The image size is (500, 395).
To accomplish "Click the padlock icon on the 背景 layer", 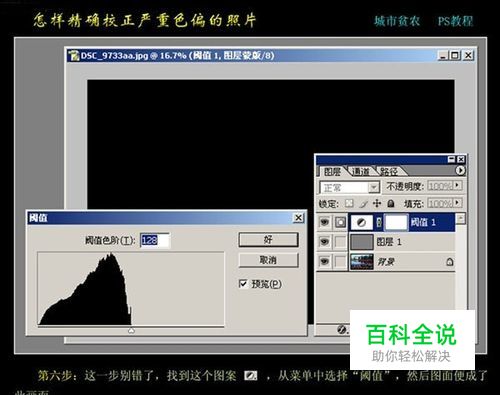I will click(x=450, y=262).
